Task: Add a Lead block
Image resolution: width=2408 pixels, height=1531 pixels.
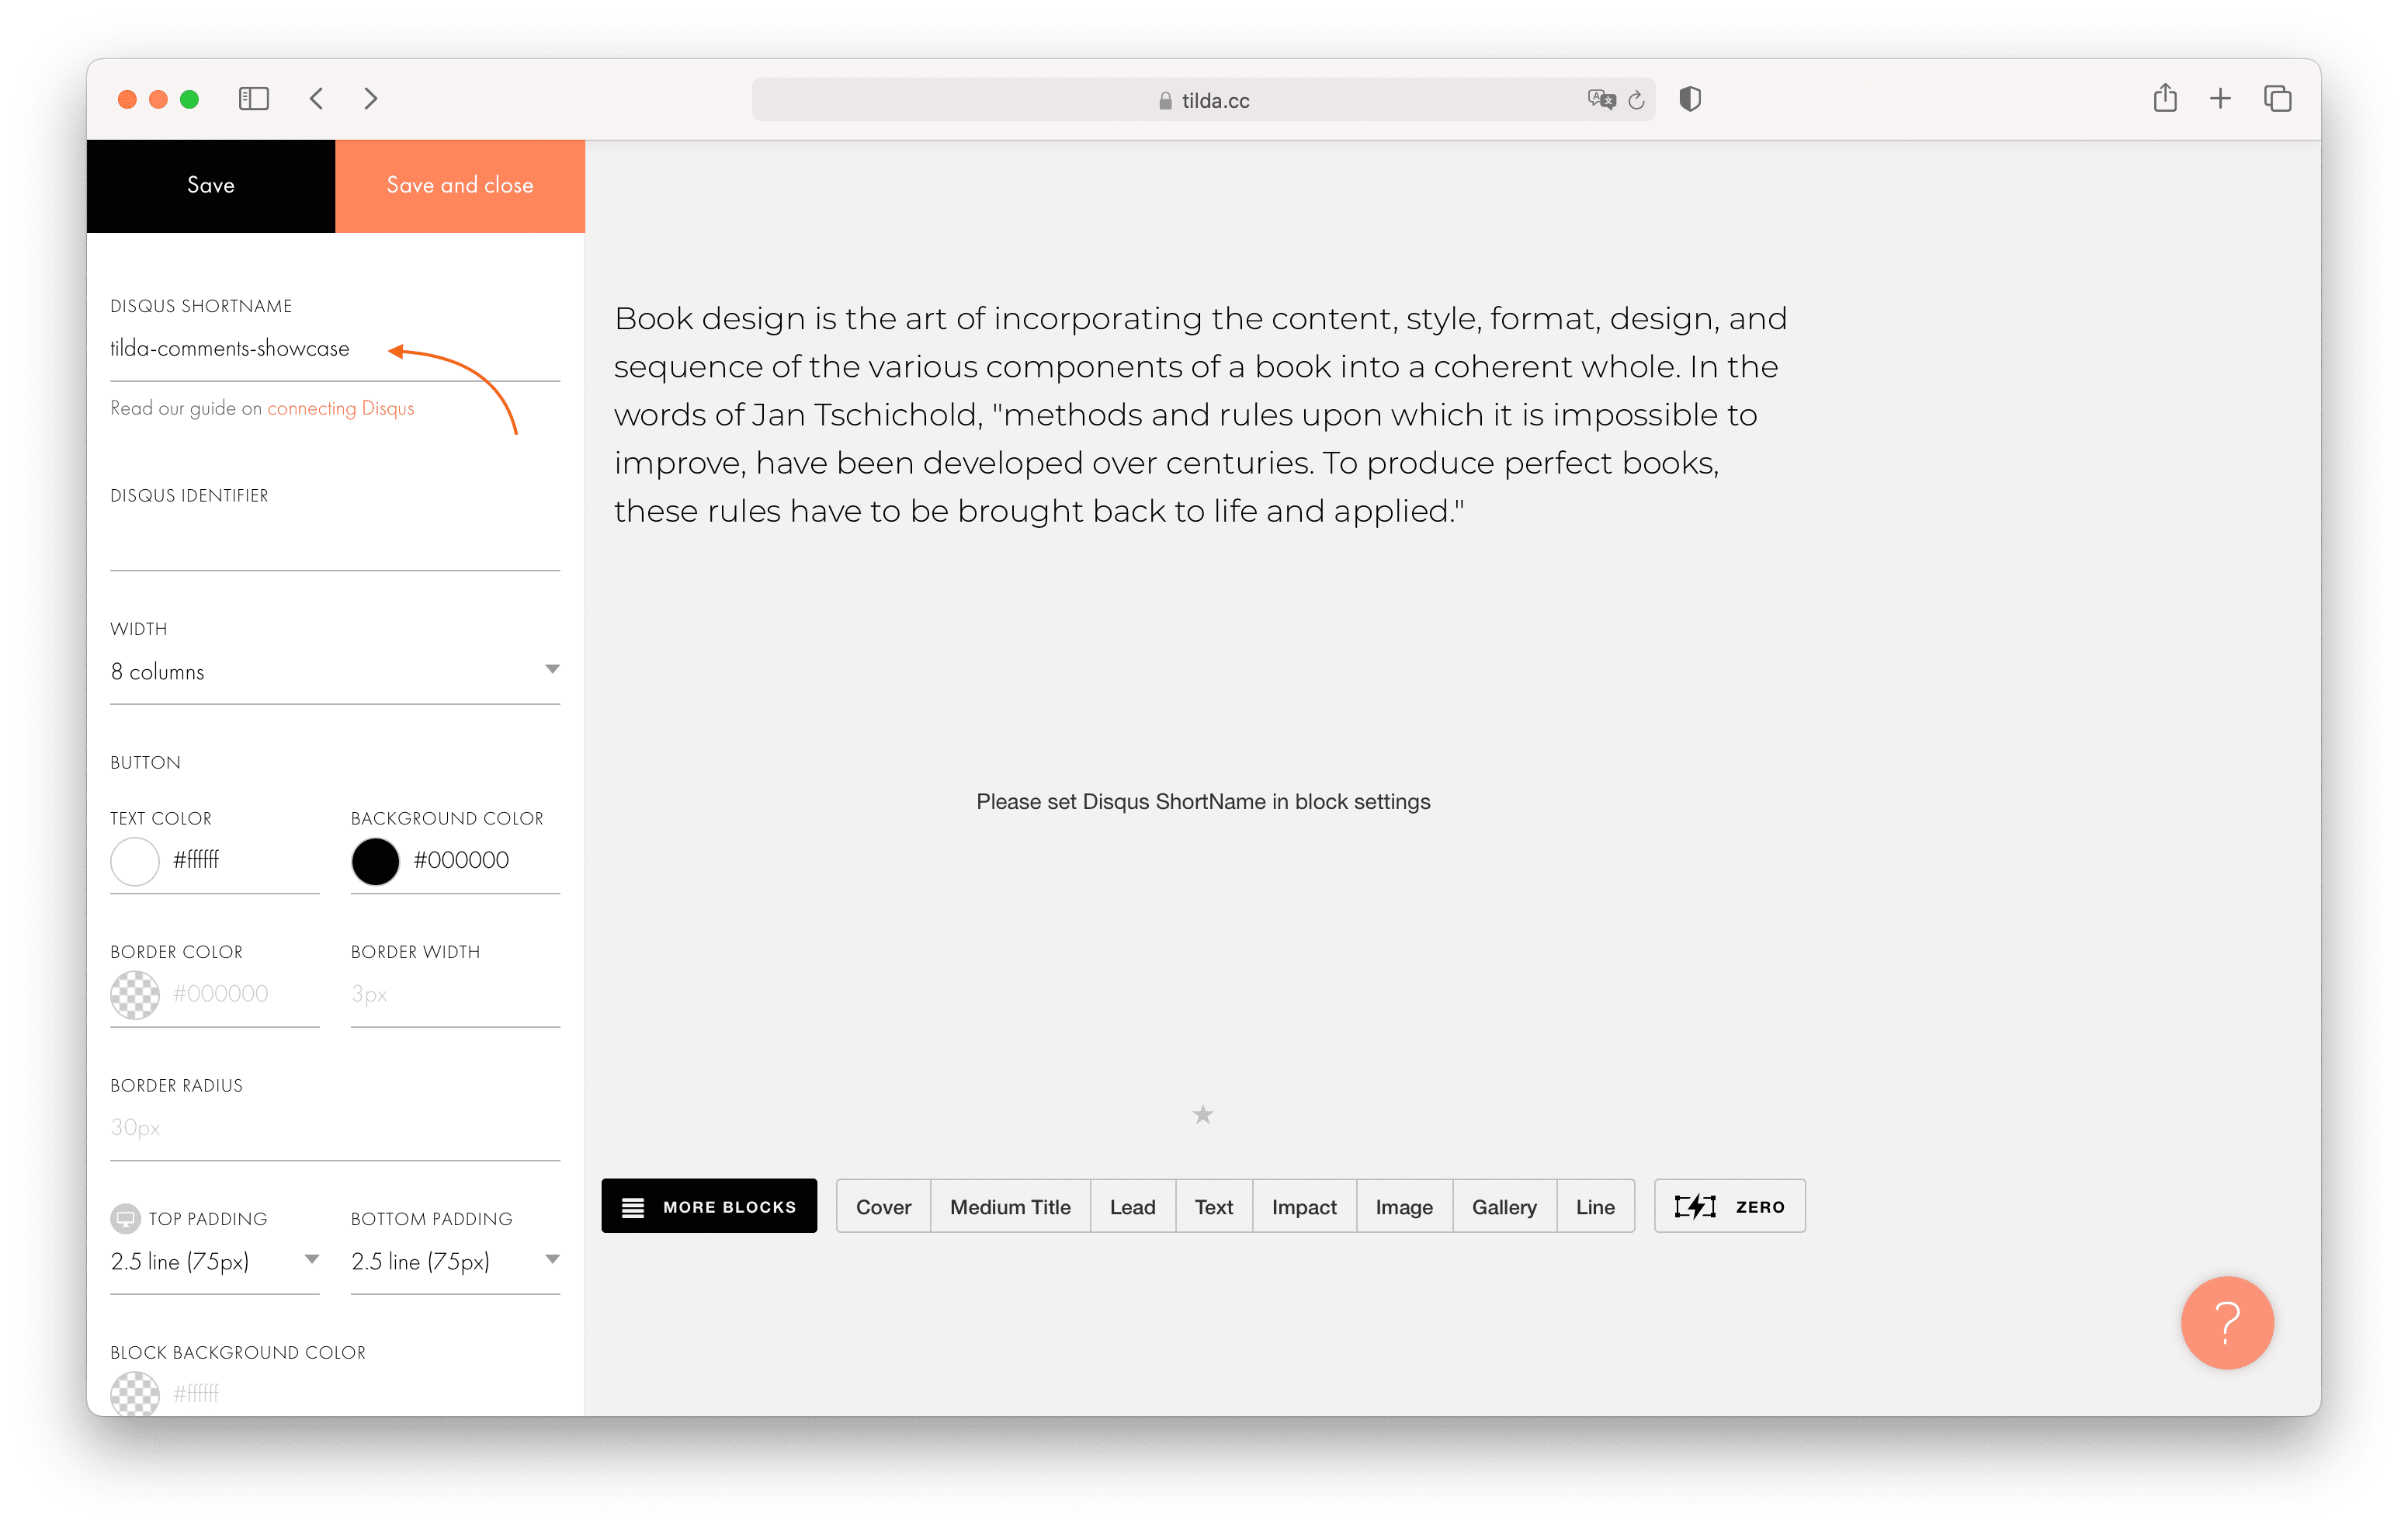Action: click(x=1133, y=1206)
